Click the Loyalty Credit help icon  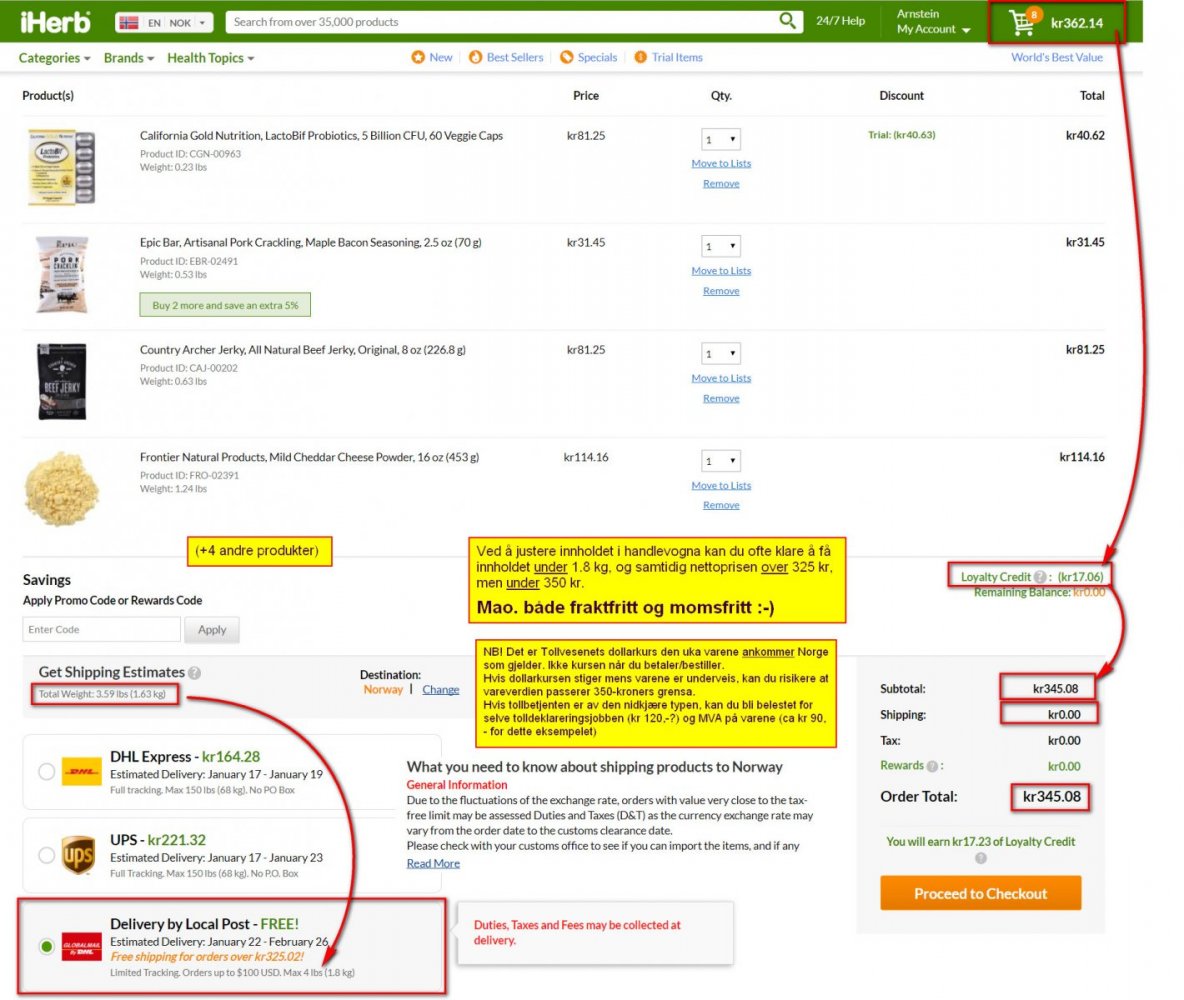coord(1040,577)
